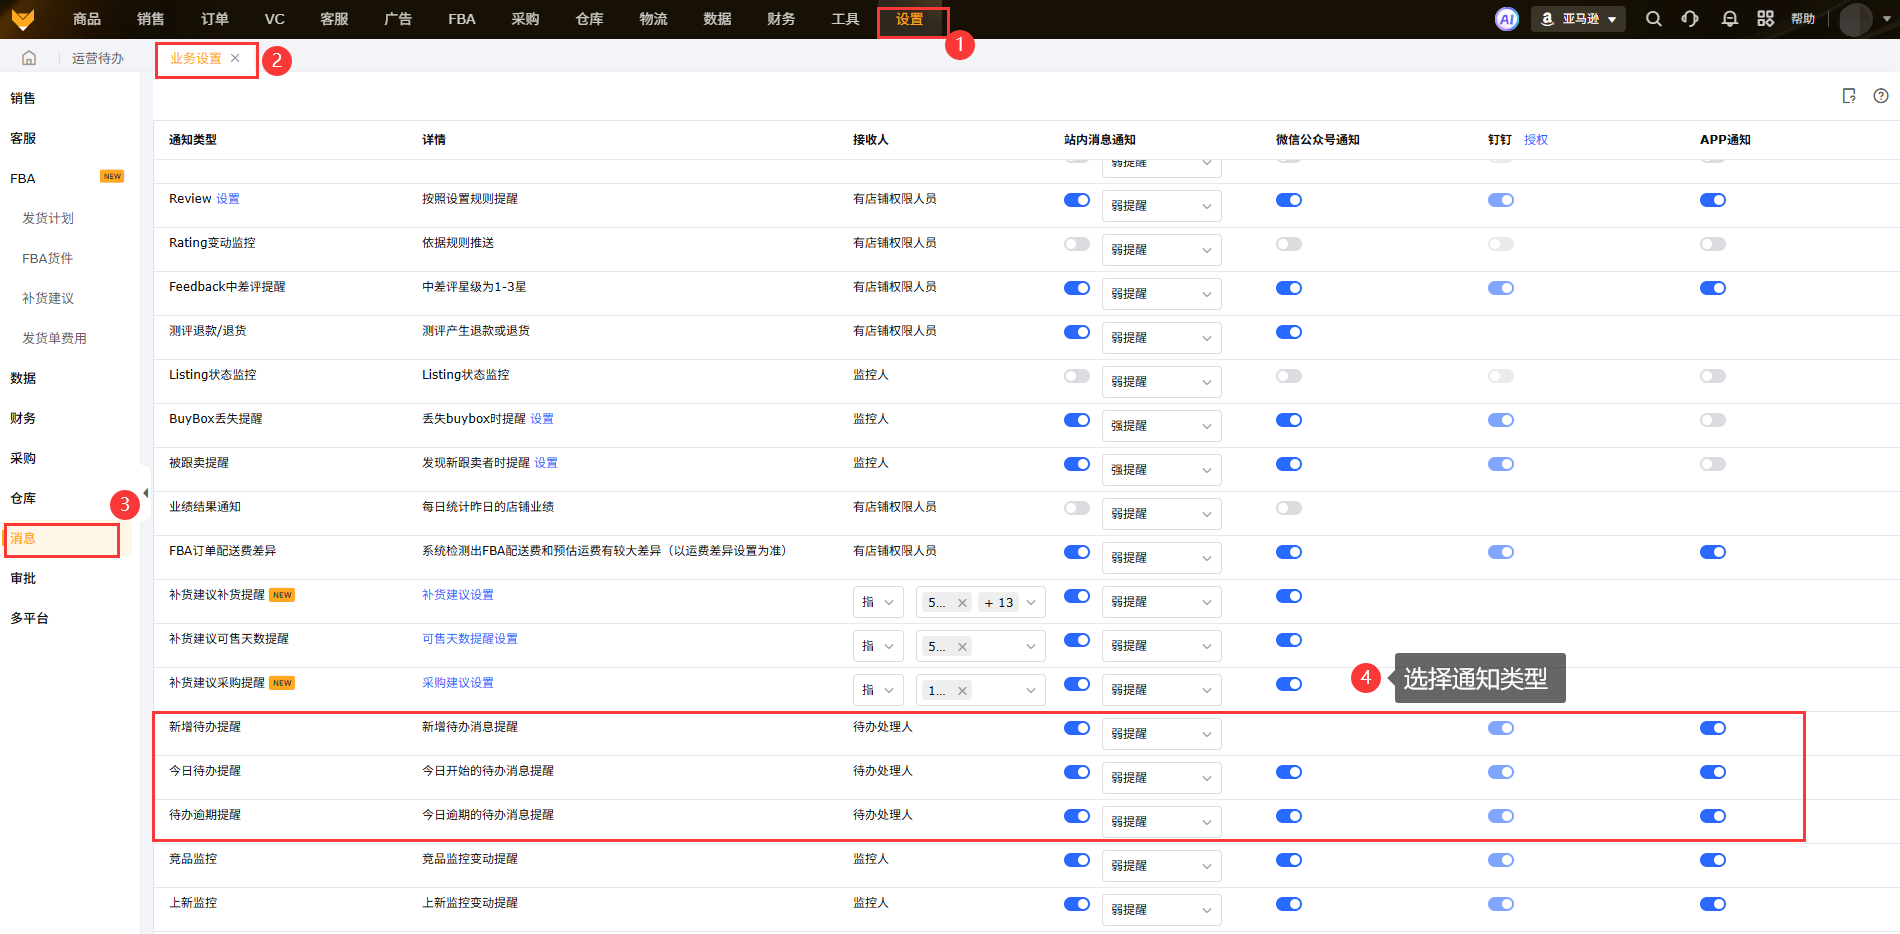Click the 帮助 button in top bar
This screenshot has height=934, width=1900.
[1803, 19]
